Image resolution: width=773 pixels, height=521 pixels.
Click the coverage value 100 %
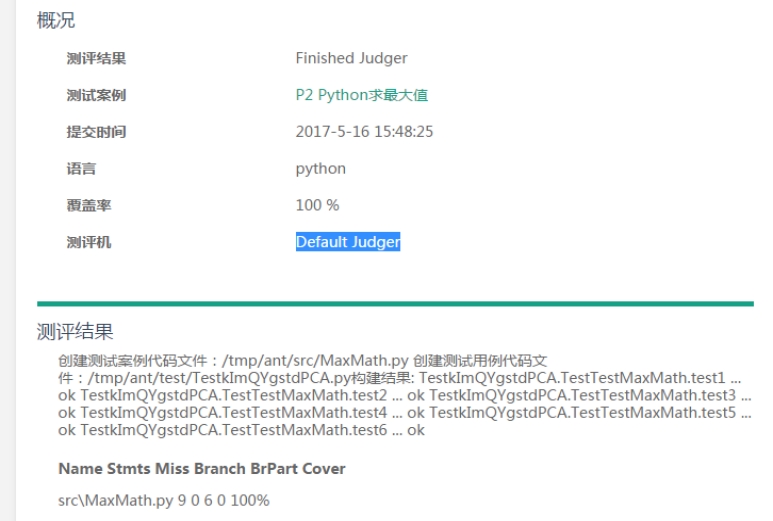coord(317,205)
